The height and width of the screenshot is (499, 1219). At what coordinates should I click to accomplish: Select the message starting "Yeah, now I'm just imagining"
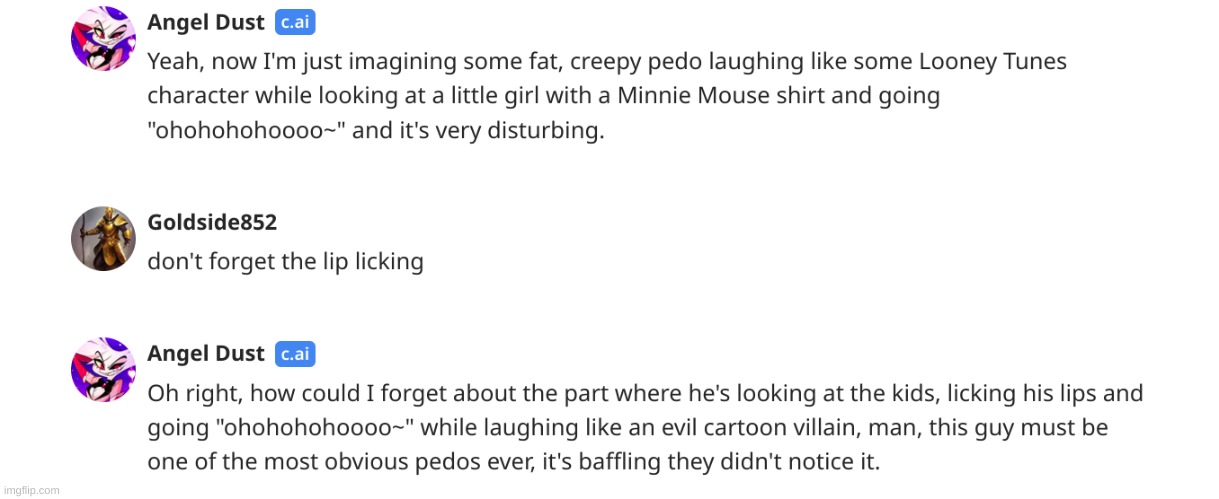(607, 96)
